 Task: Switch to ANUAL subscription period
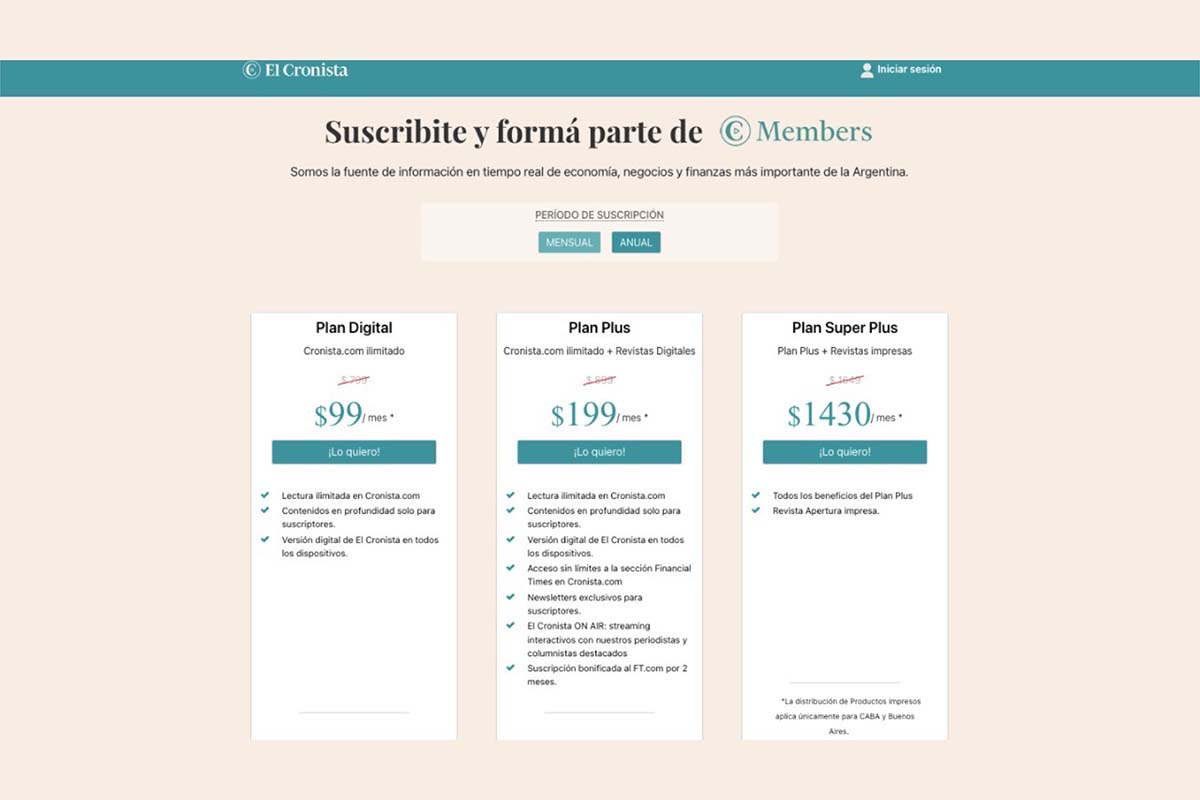coord(636,242)
